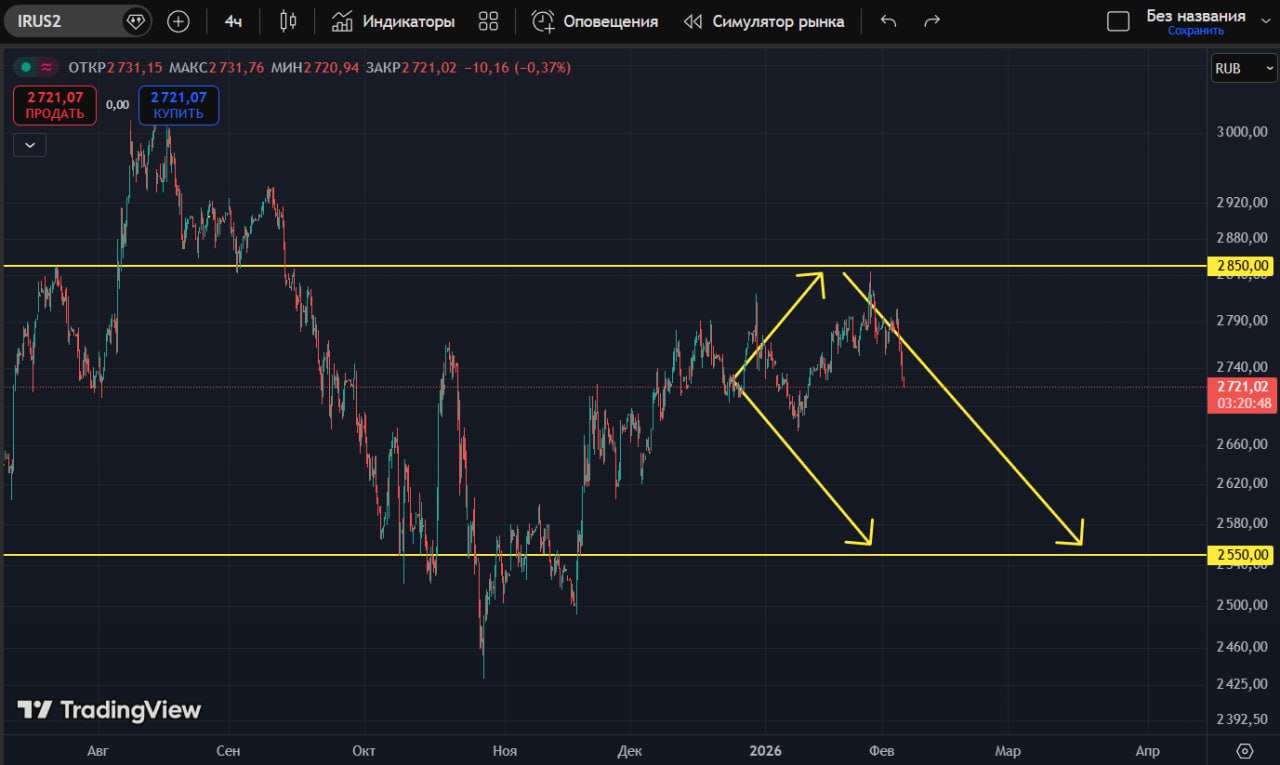Image resolution: width=1280 pixels, height=765 pixels.
Task: Toggle the pink data mode indicator
Action: click(47, 67)
